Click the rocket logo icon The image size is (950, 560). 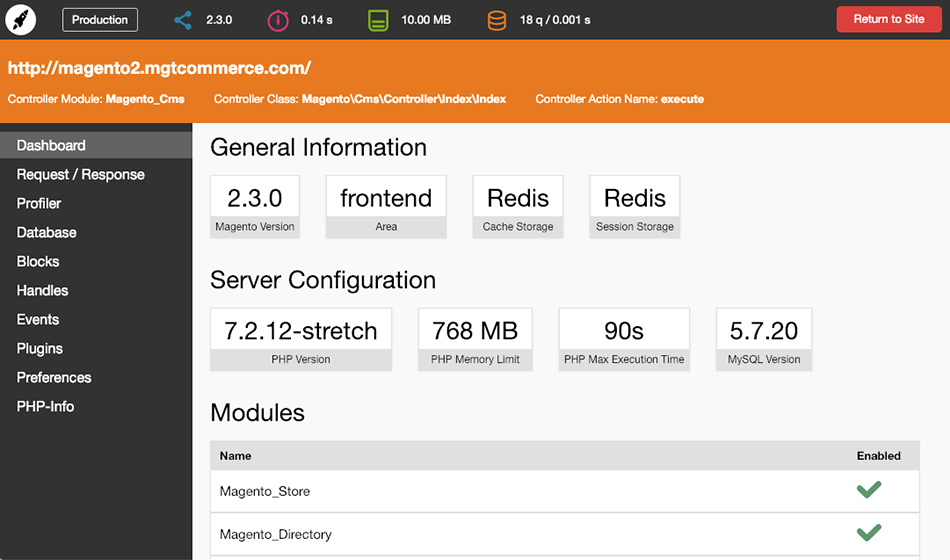tap(21, 19)
